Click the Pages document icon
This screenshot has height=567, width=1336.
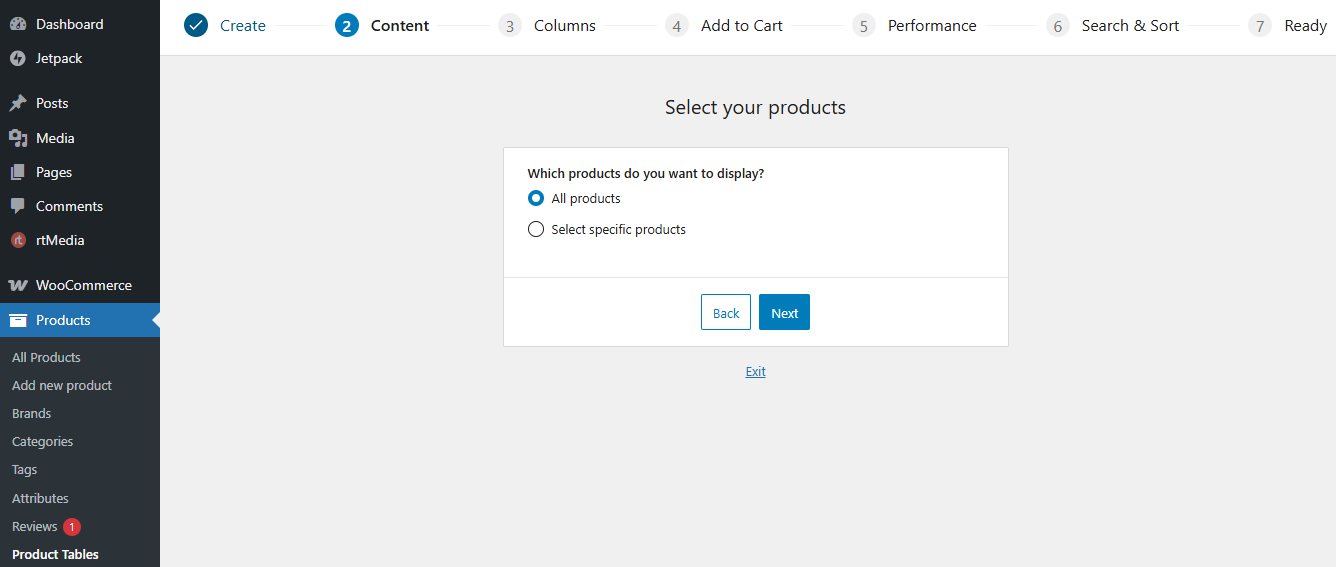[x=18, y=172]
